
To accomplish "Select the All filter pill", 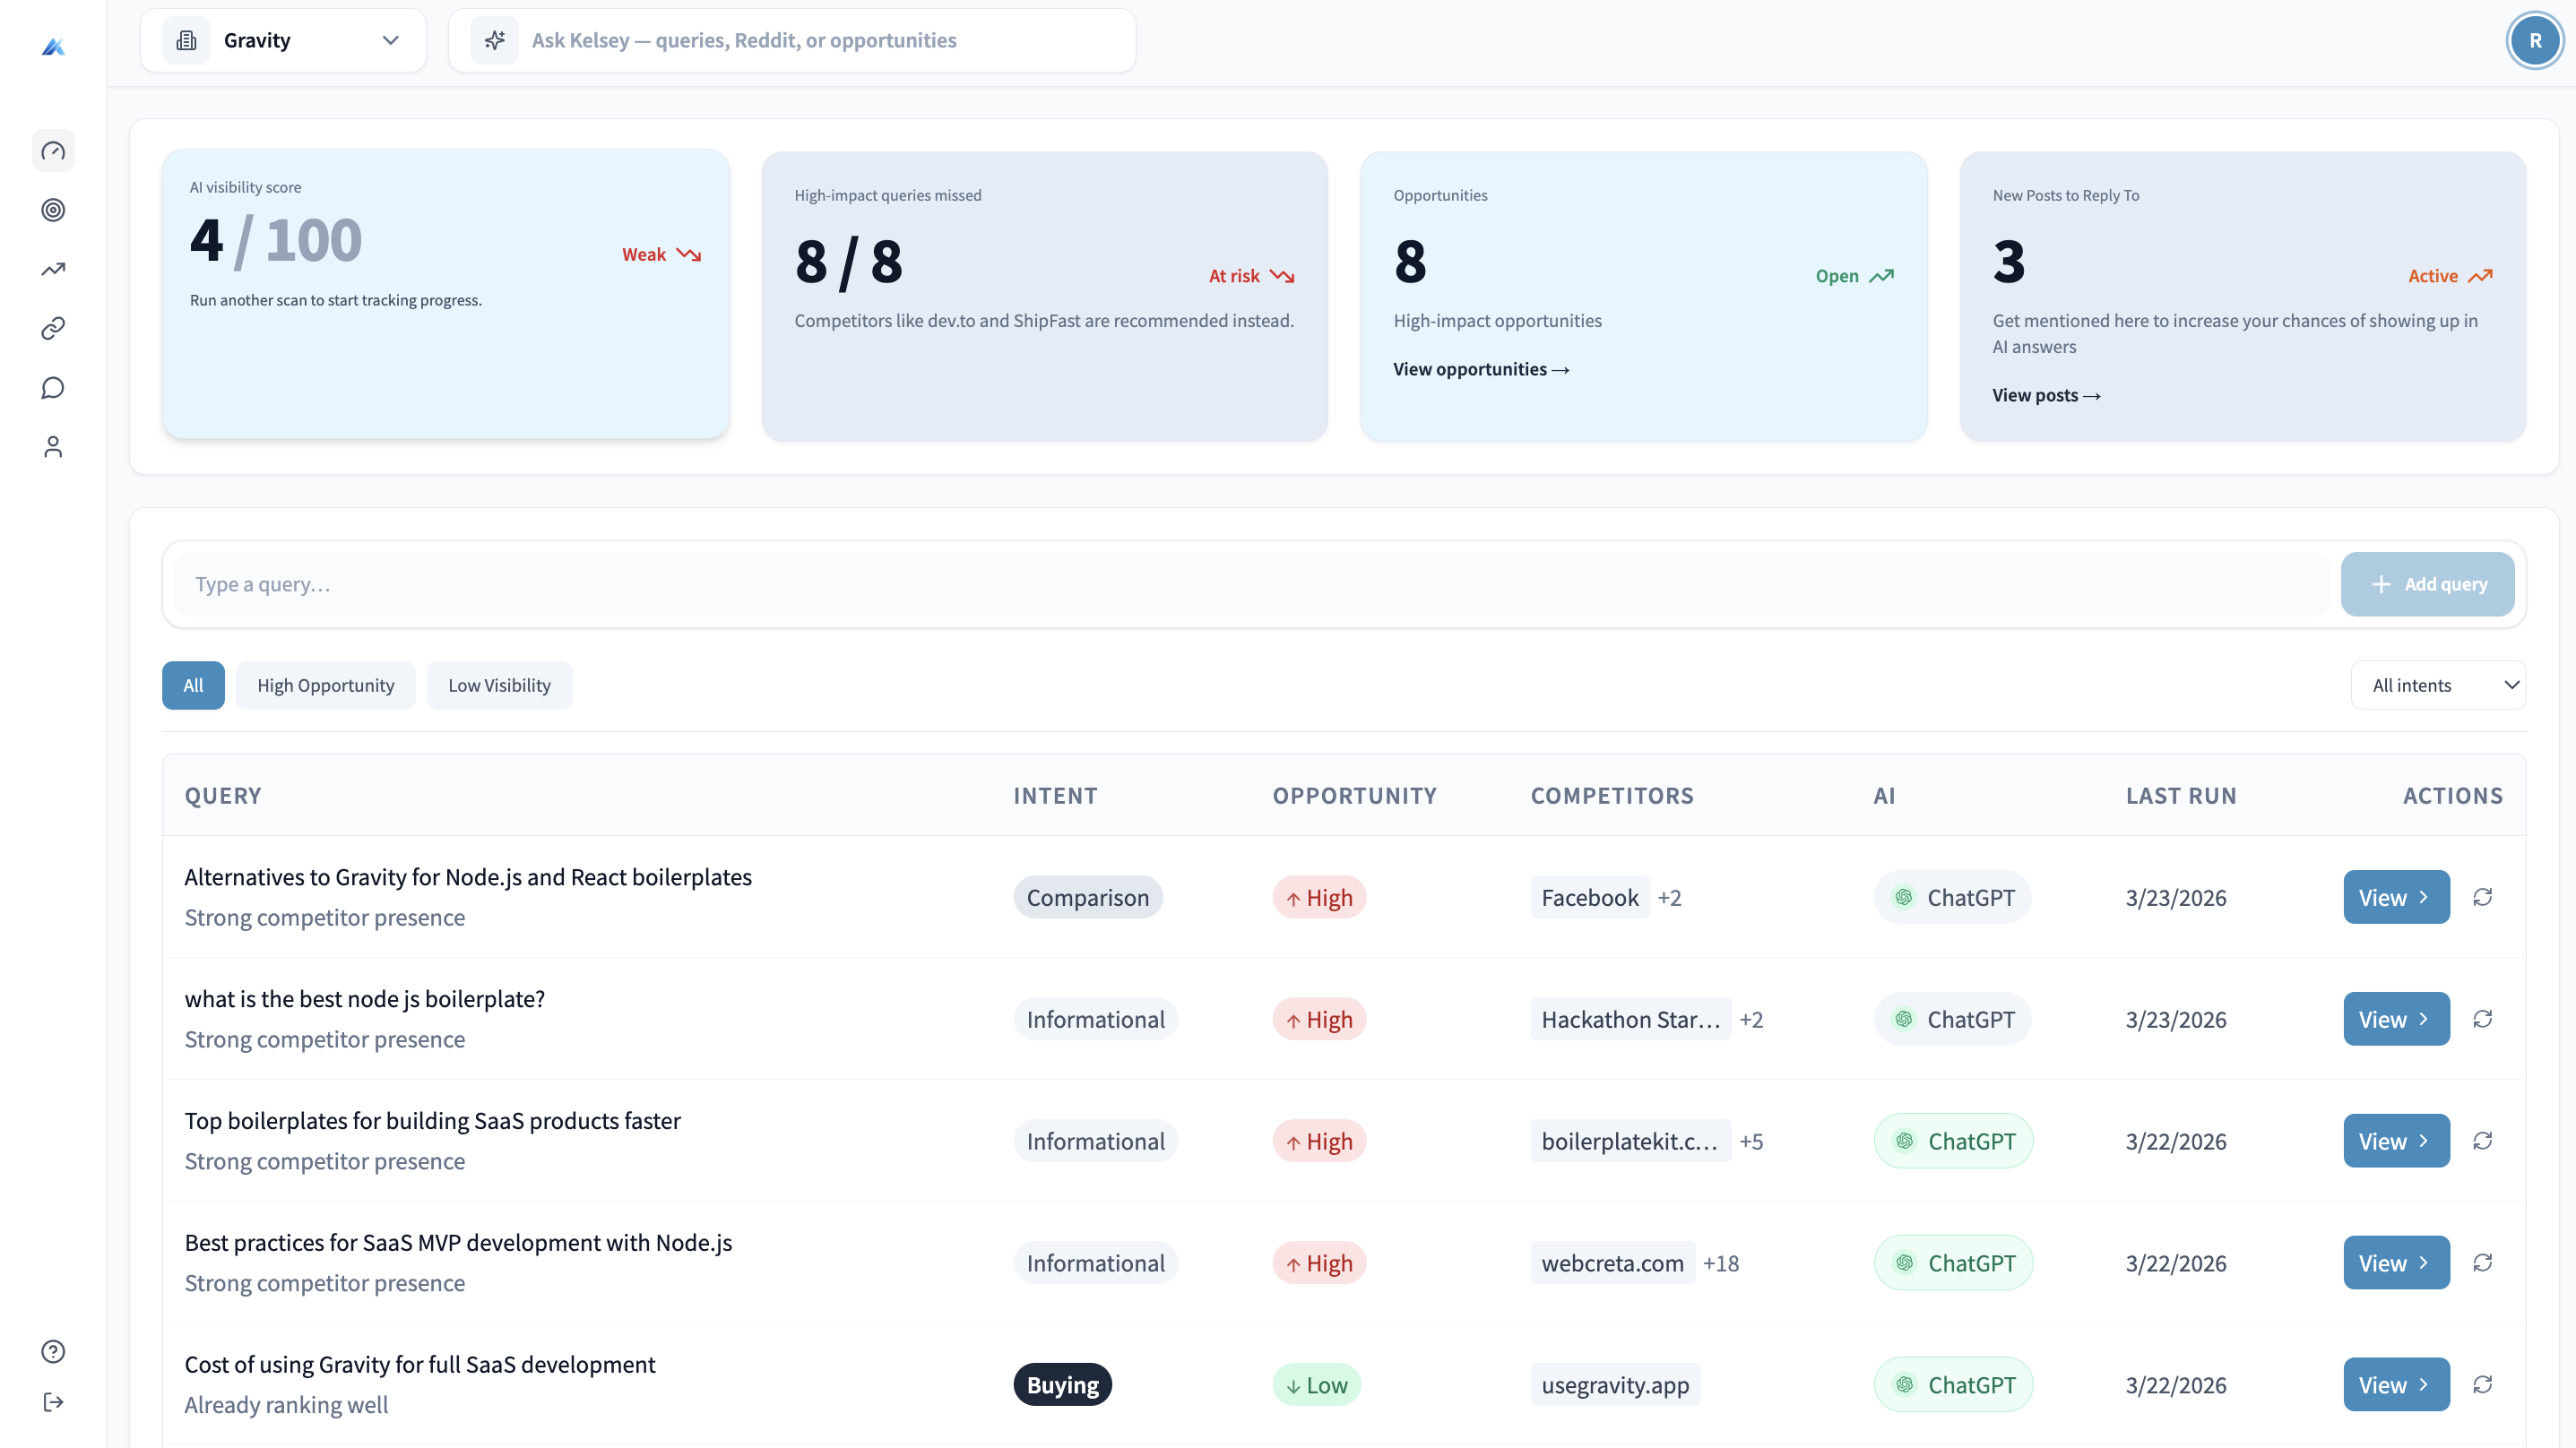I will (x=193, y=685).
